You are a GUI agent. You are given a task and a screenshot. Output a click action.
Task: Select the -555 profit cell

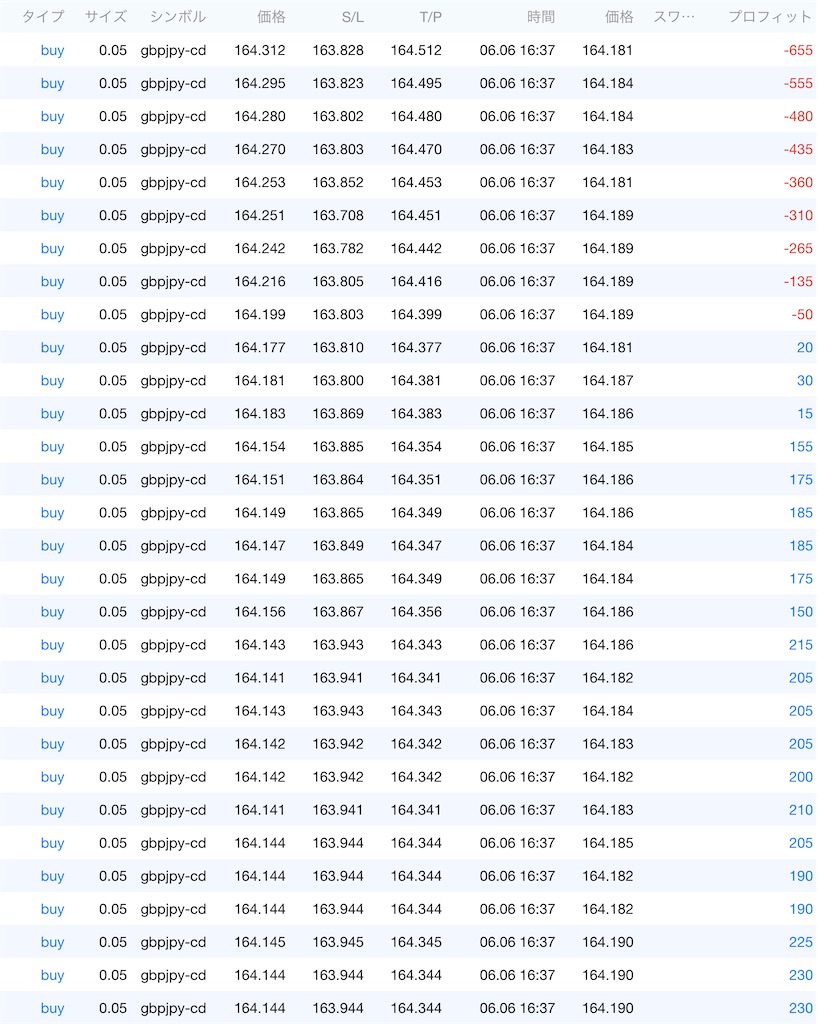(798, 84)
